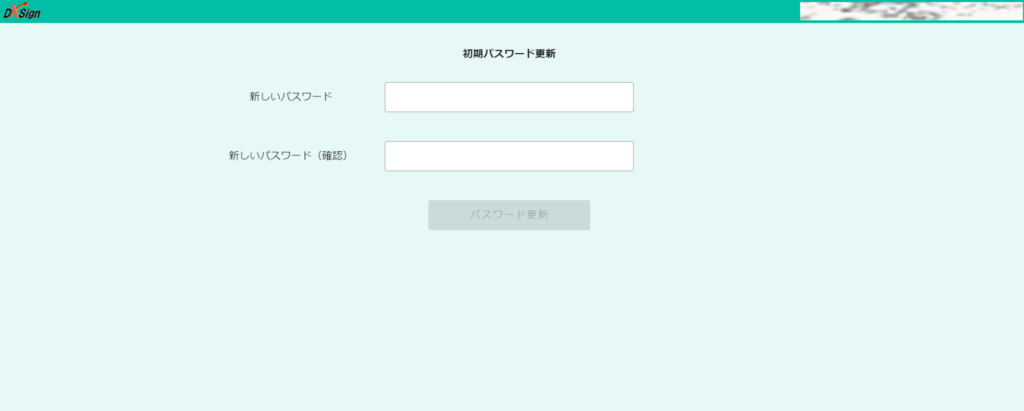This screenshot has width=1024, height=411.
Task: Select the 確認 text in the confirm label
Action: 332,156
